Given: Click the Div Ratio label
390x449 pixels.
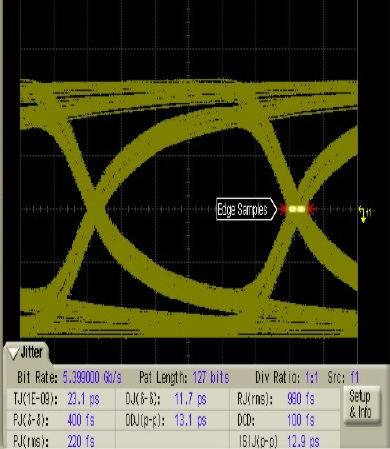Looking at the screenshot, I should point(278,378).
